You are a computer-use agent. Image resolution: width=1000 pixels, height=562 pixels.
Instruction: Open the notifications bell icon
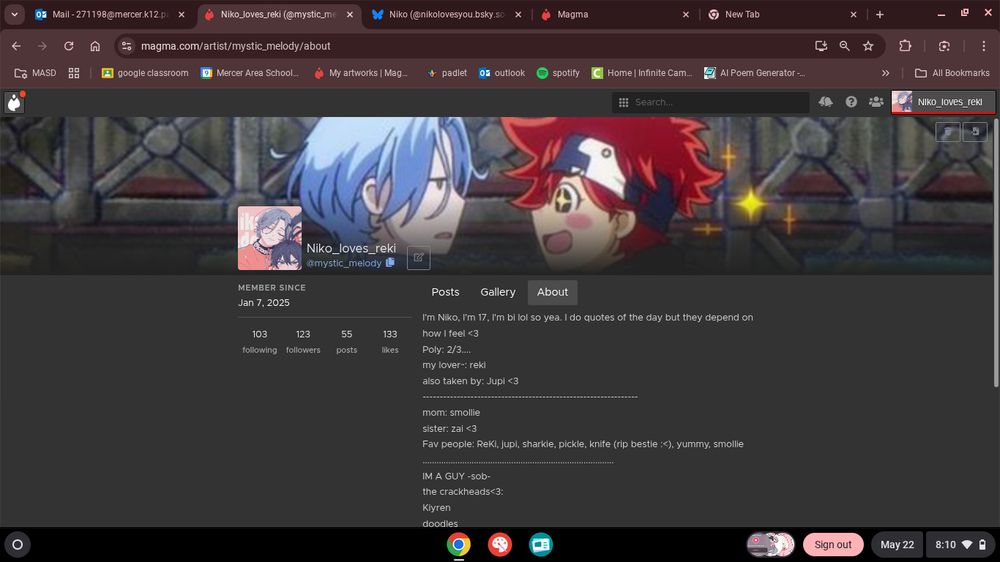coord(826,102)
